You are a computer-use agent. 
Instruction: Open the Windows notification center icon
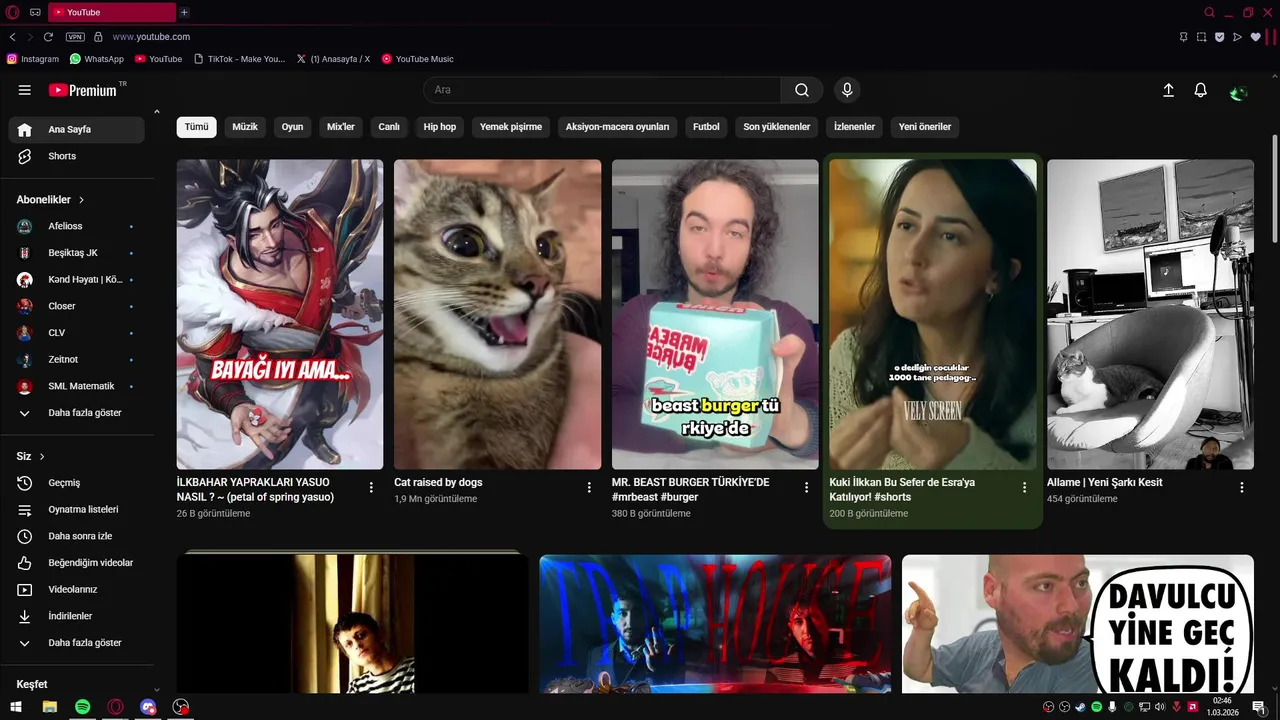(x=1259, y=707)
